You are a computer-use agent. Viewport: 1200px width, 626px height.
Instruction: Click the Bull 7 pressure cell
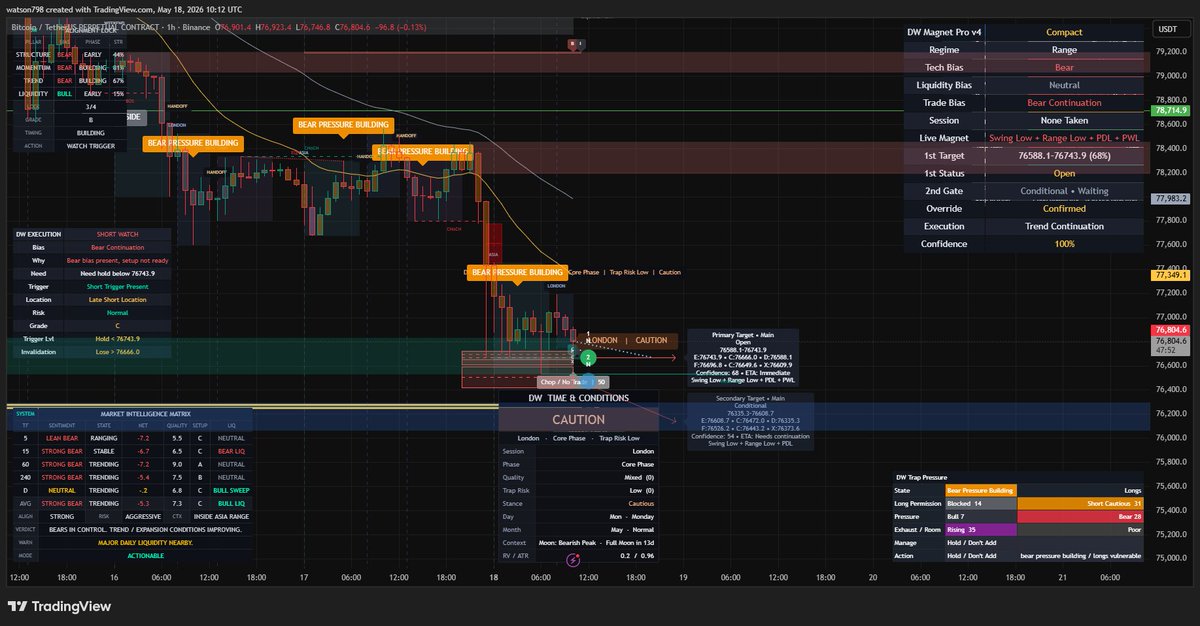(981, 516)
